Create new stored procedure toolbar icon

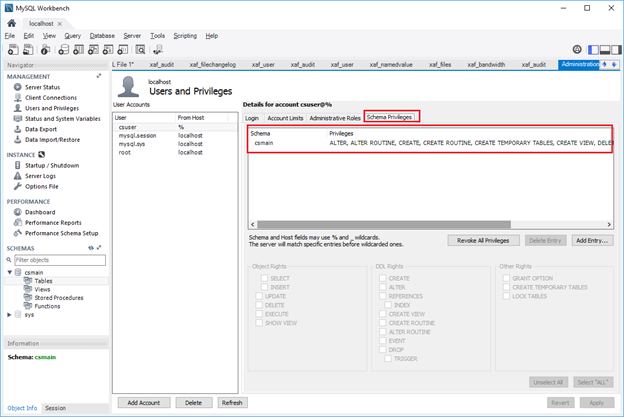[x=108, y=50]
